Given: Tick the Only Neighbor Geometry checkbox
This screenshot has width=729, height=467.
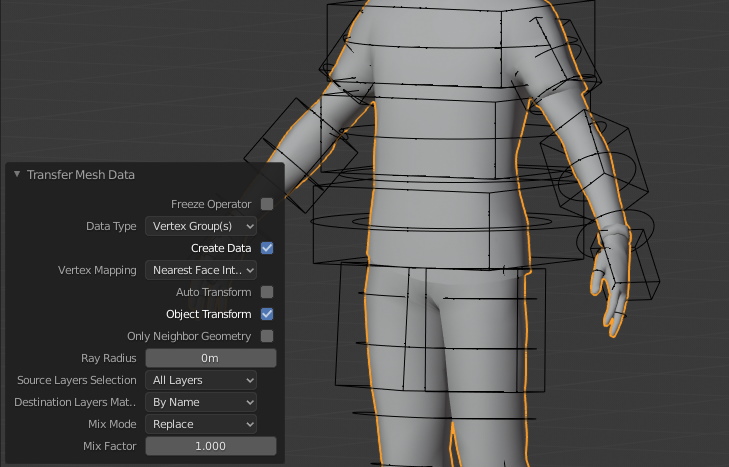Looking at the screenshot, I should (267, 336).
